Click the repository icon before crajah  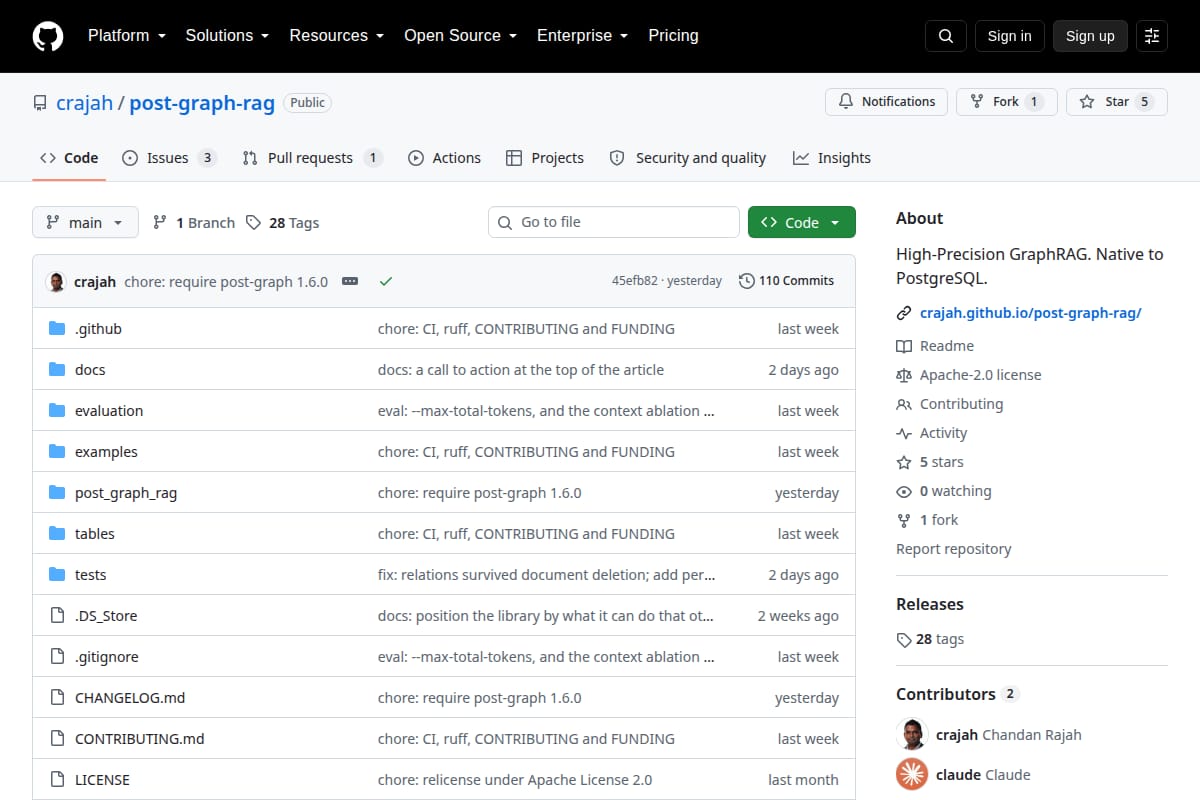[x=40, y=103]
